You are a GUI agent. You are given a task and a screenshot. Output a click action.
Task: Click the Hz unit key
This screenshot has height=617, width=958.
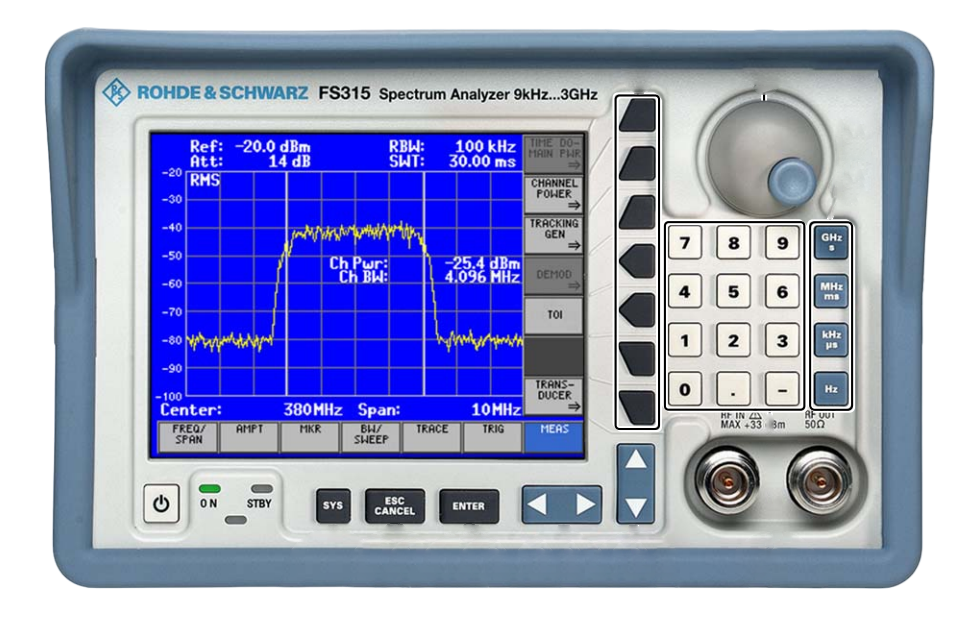pos(831,389)
